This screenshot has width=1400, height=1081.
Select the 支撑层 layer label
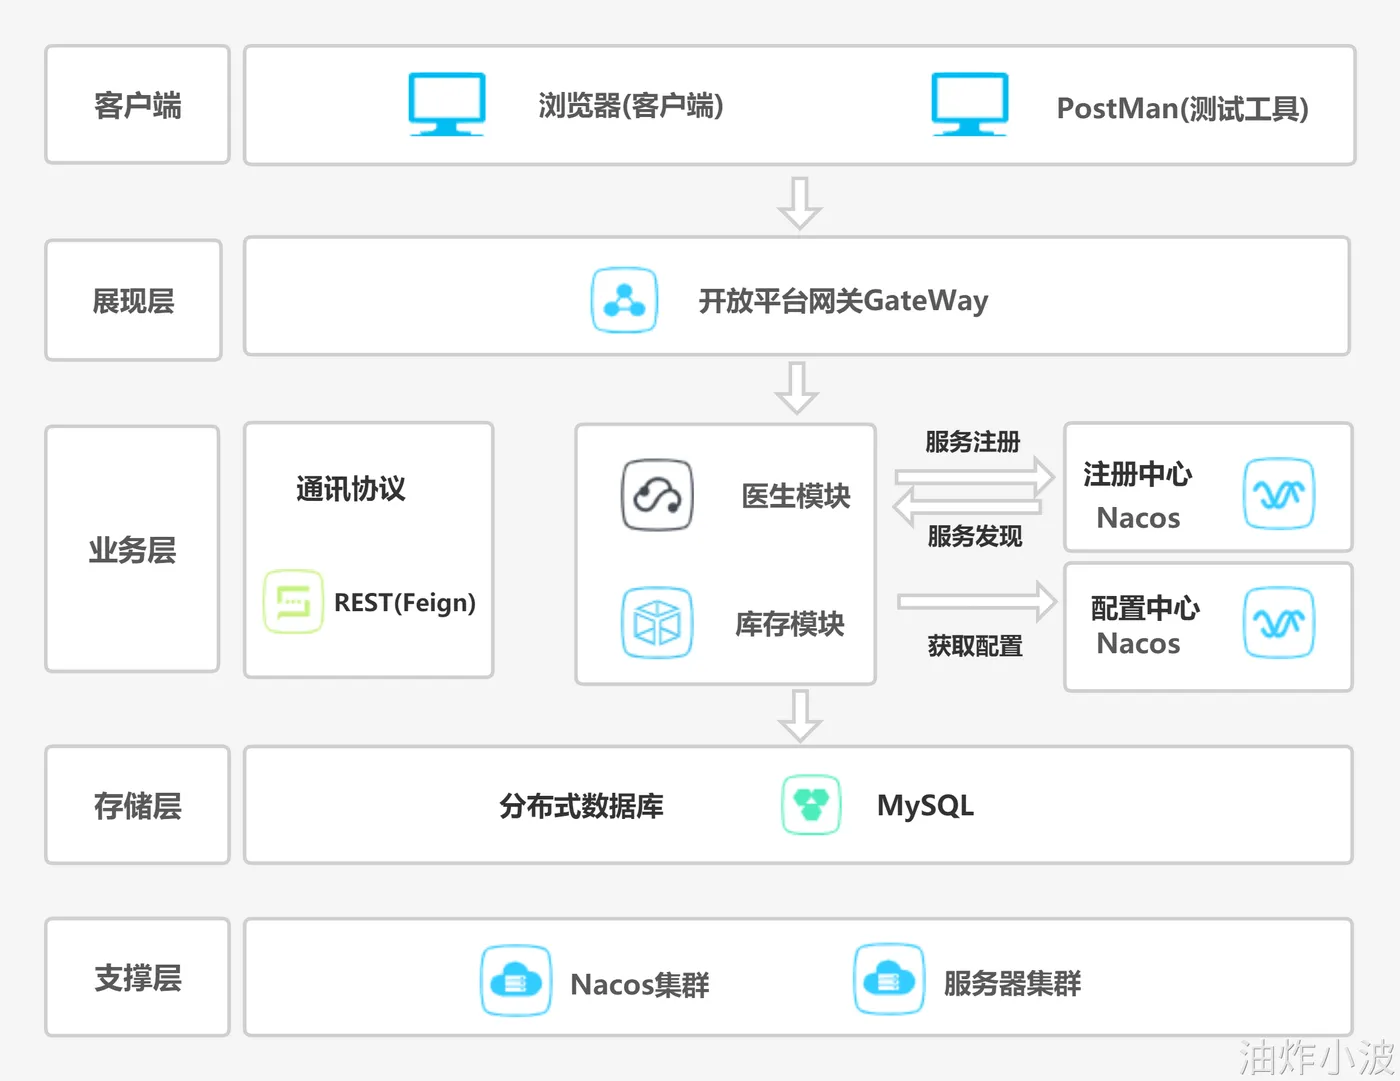(138, 977)
